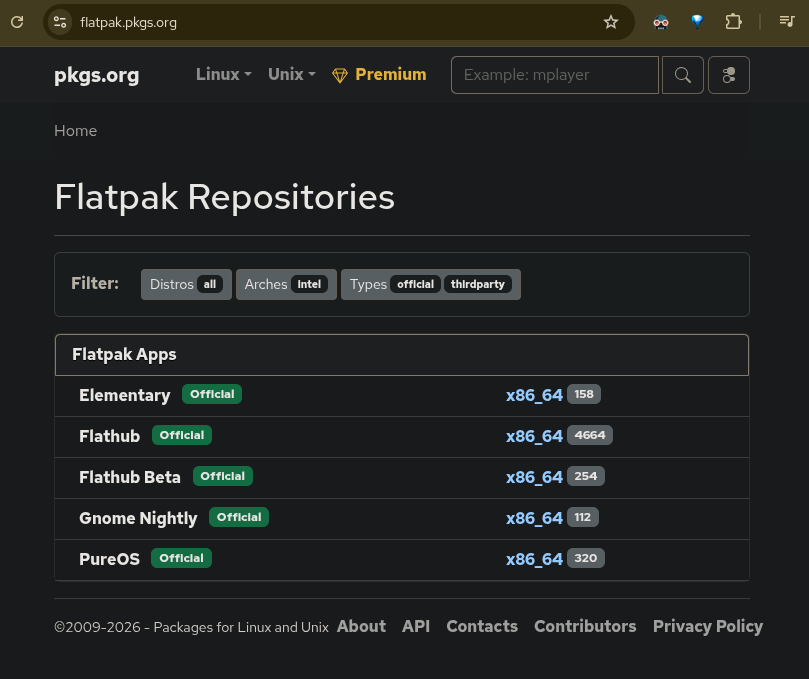
Task: Click the 'intel' badge in Arches filter
Action: pyautogui.click(x=309, y=284)
